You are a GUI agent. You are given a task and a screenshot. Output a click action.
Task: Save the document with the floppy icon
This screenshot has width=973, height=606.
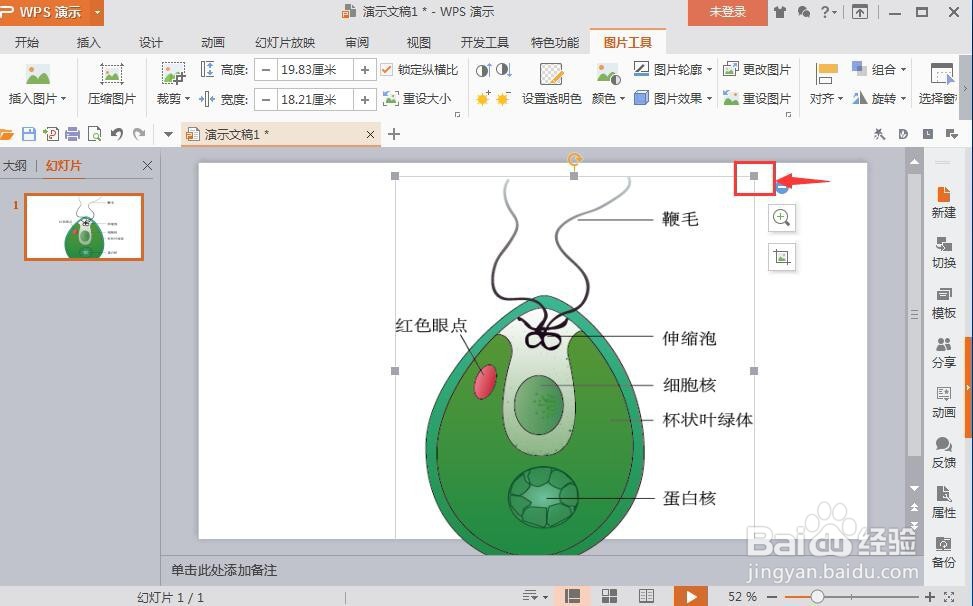click(29, 134)
